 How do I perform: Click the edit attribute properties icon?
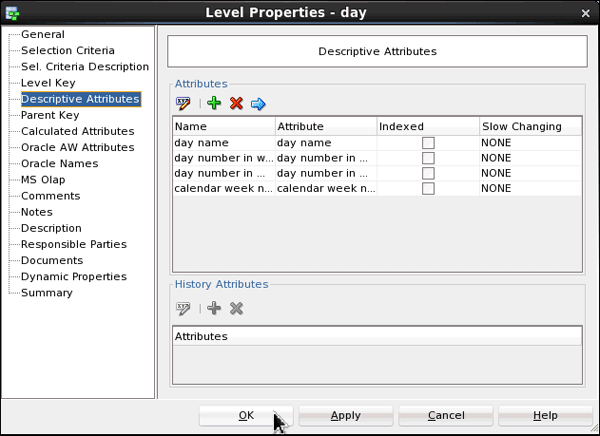[183, 103]
